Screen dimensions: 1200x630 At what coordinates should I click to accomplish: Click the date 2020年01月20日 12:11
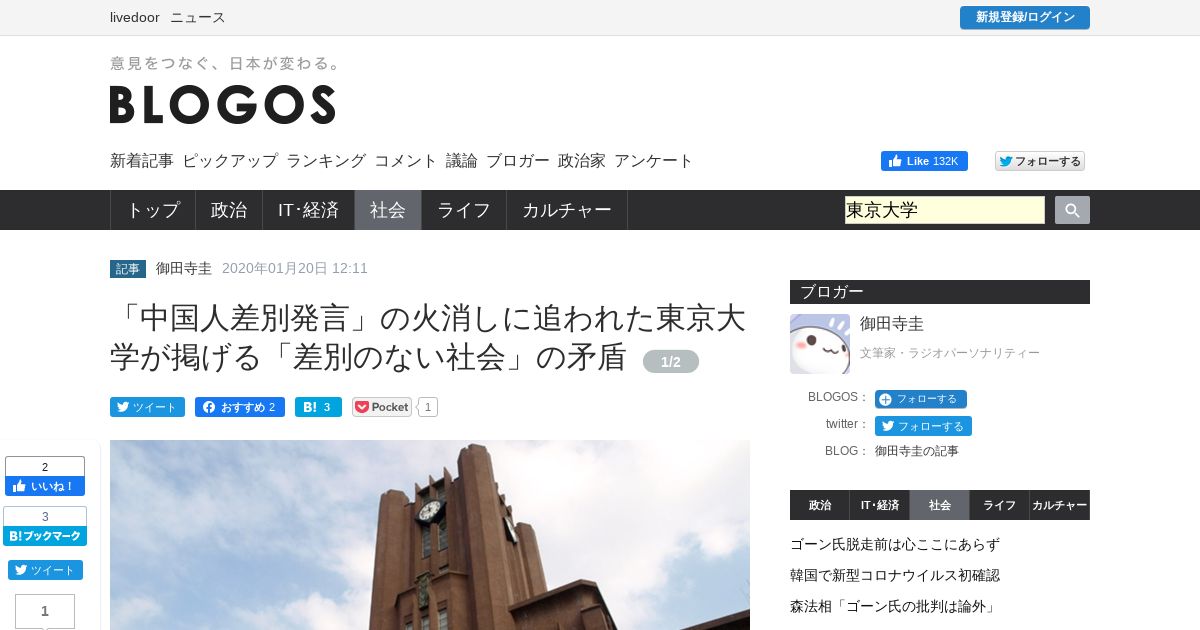coord(295,268)
